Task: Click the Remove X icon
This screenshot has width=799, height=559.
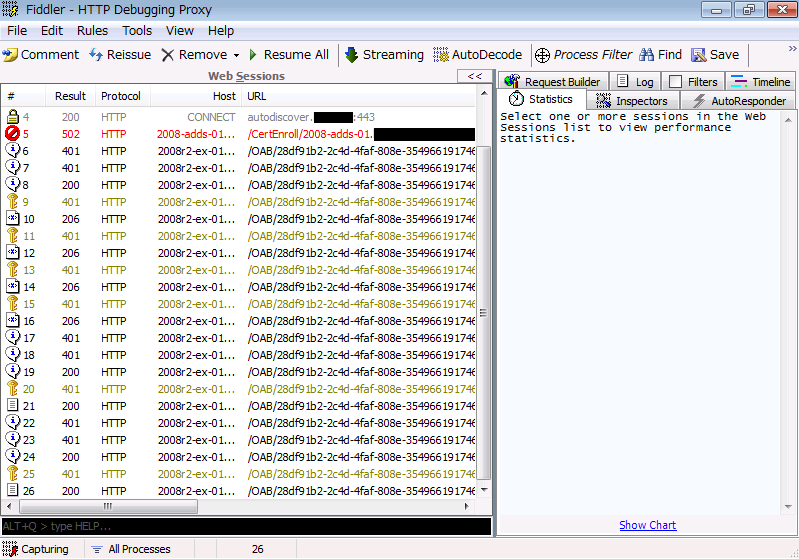Action: click(168, 55)
